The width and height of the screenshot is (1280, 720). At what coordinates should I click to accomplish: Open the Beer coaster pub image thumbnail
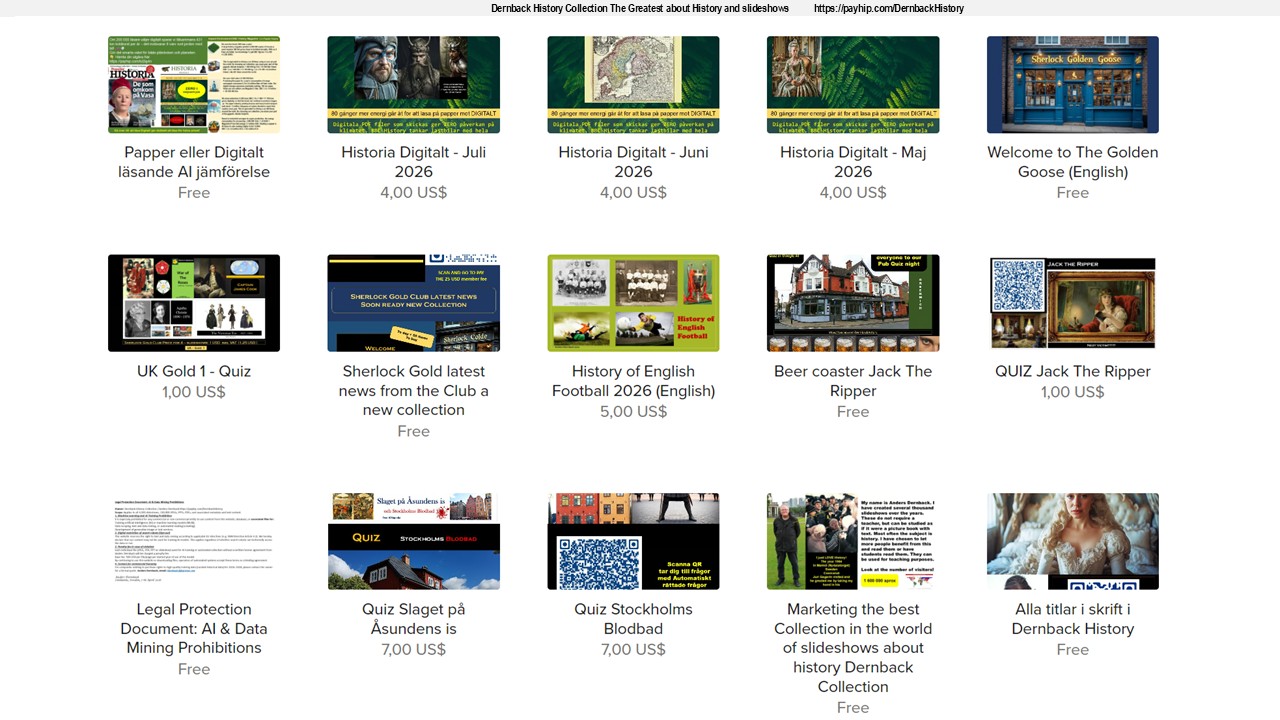point(853,303)
